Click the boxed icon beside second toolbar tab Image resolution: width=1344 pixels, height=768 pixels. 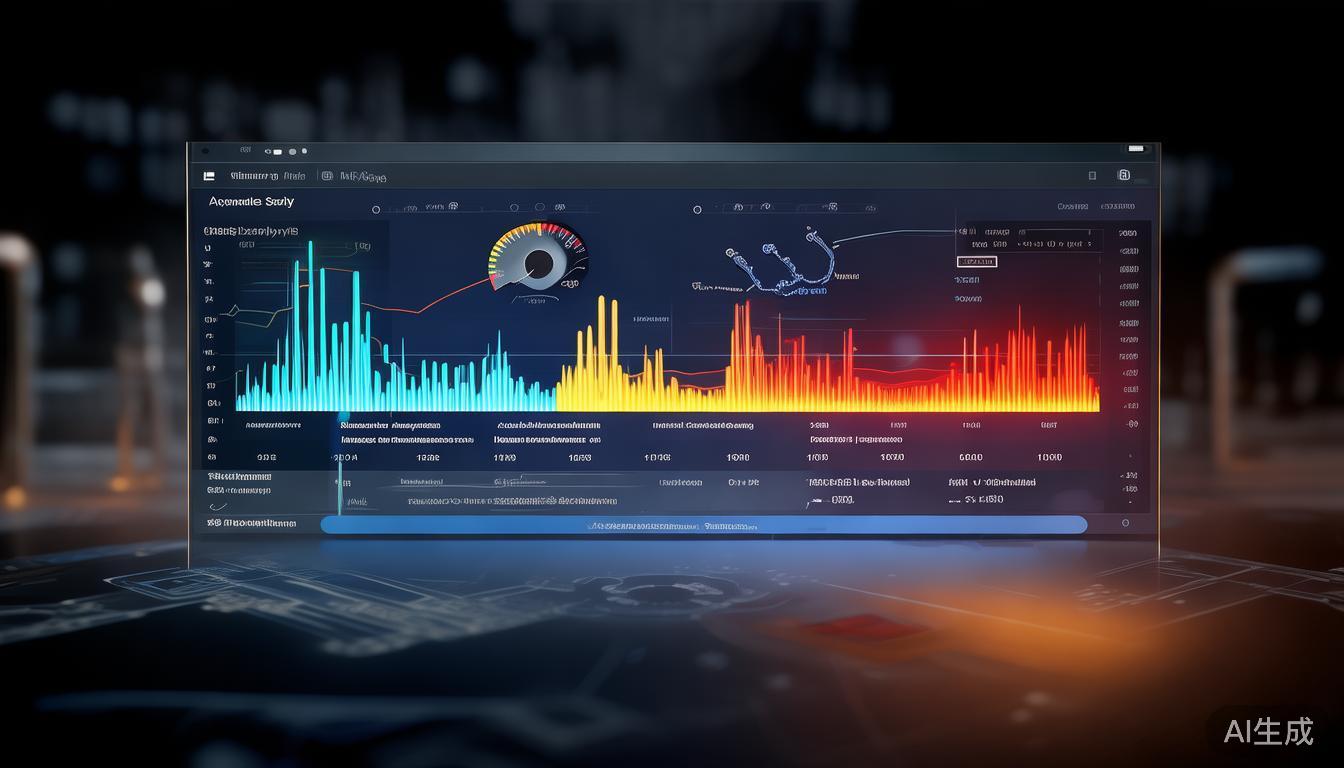[326, 176]
